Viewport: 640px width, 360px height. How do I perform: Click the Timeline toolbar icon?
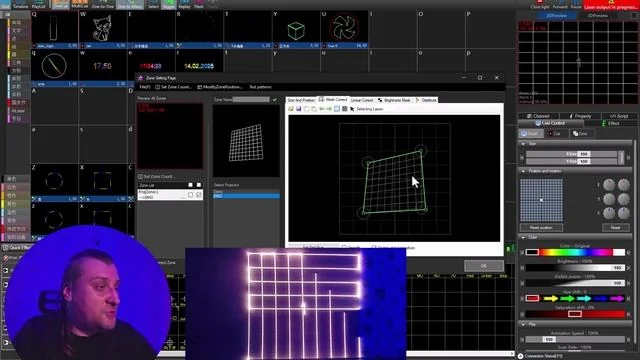pos(20,4)
